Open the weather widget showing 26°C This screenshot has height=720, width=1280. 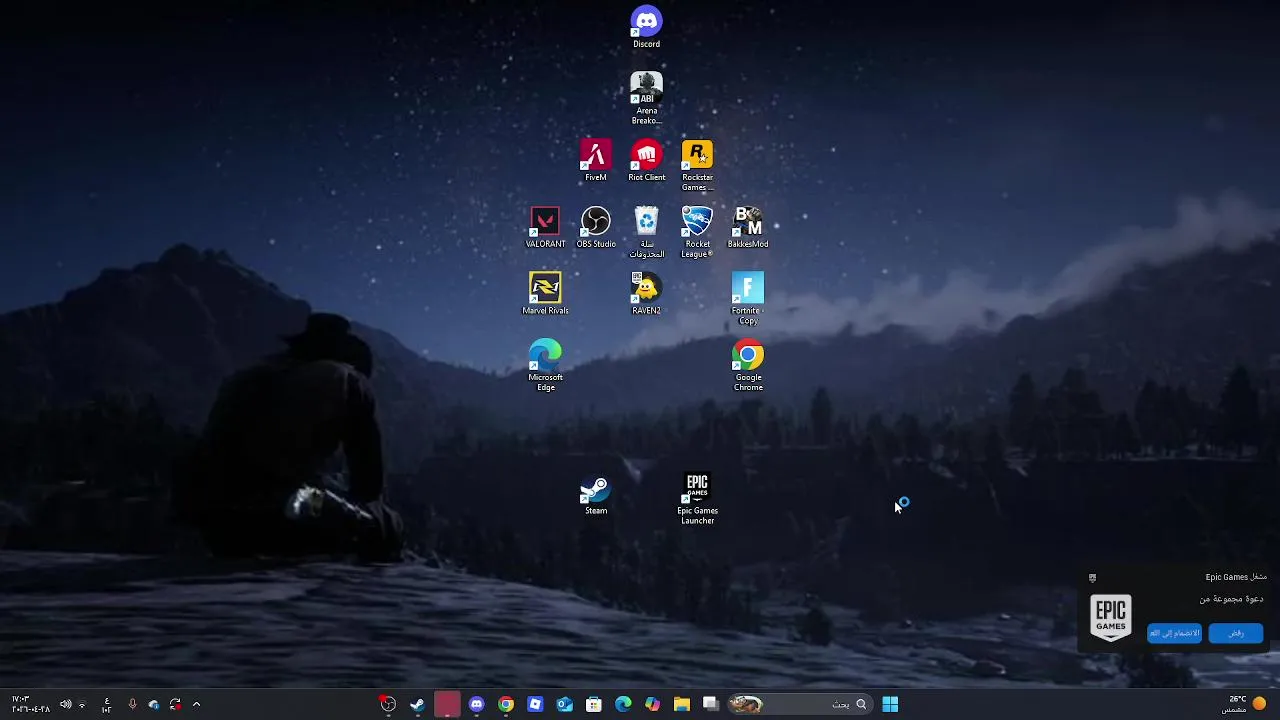[1246, 704]
